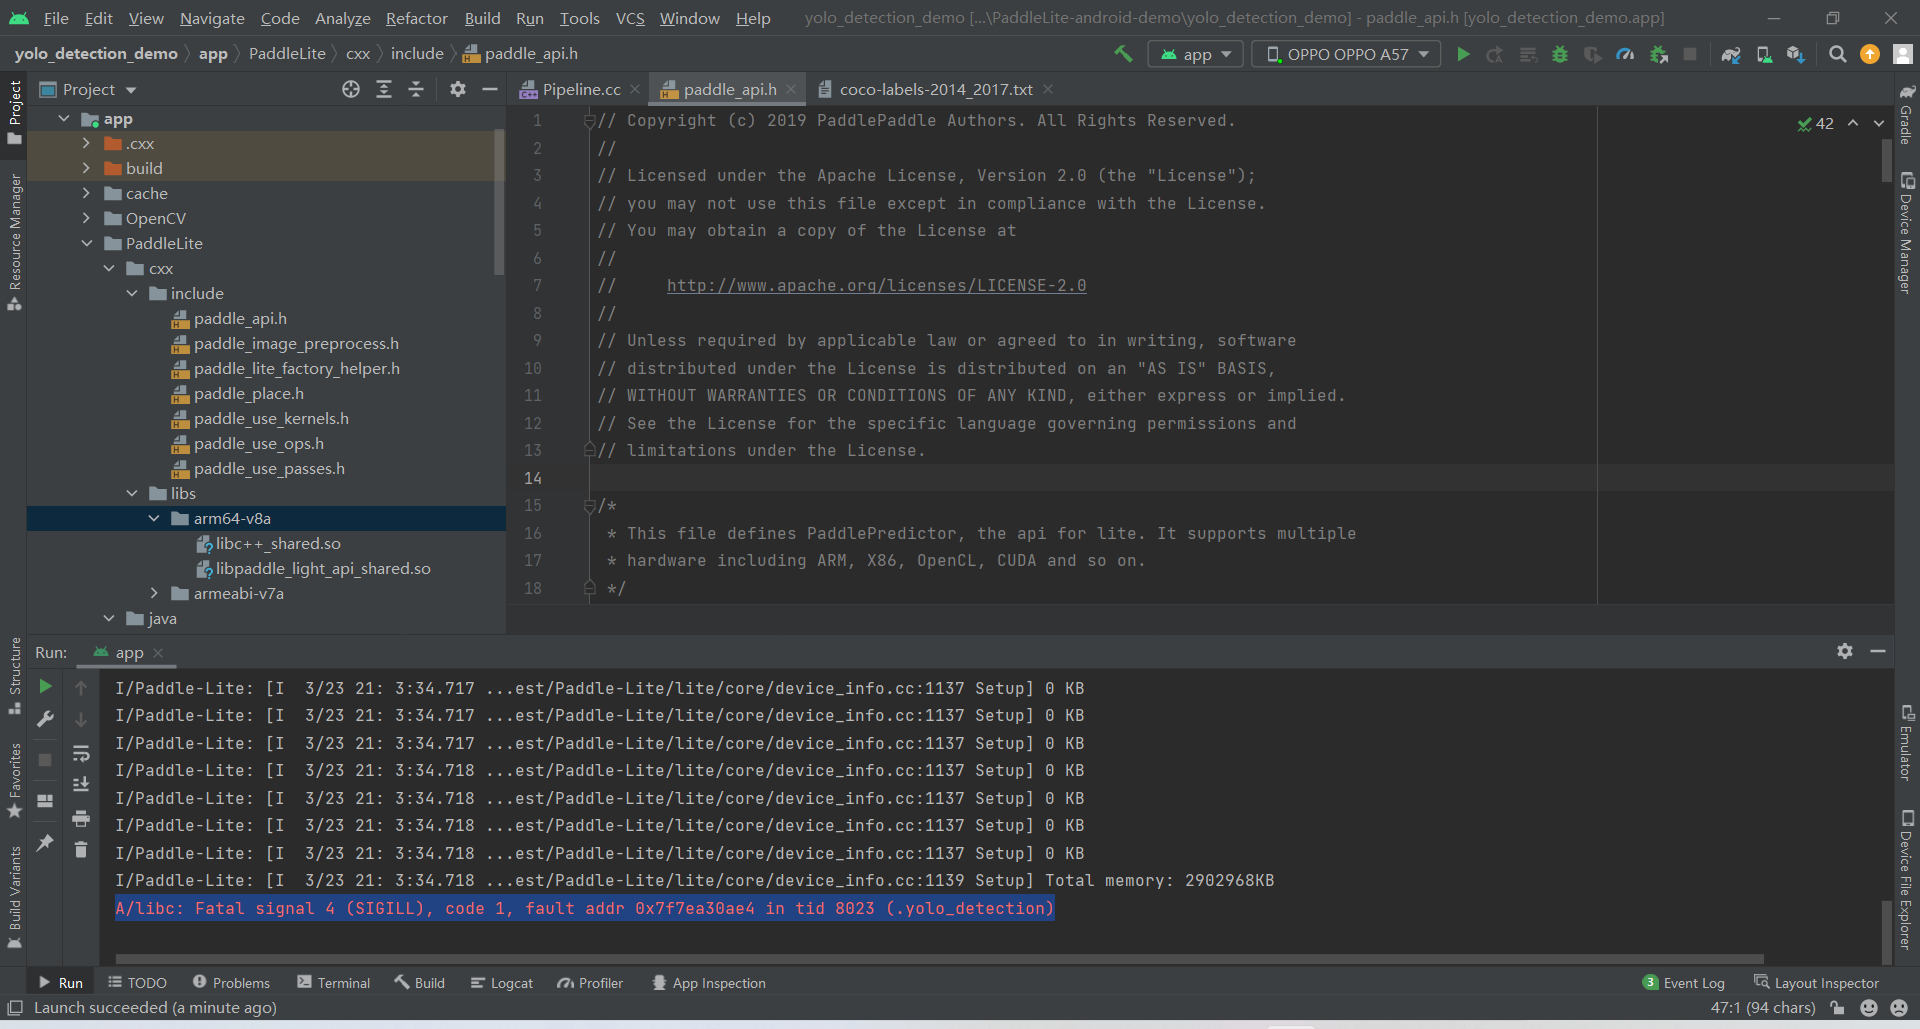Open the Terminal tool window
This screenshot has width=1920, height=1029.
(334, 983)
